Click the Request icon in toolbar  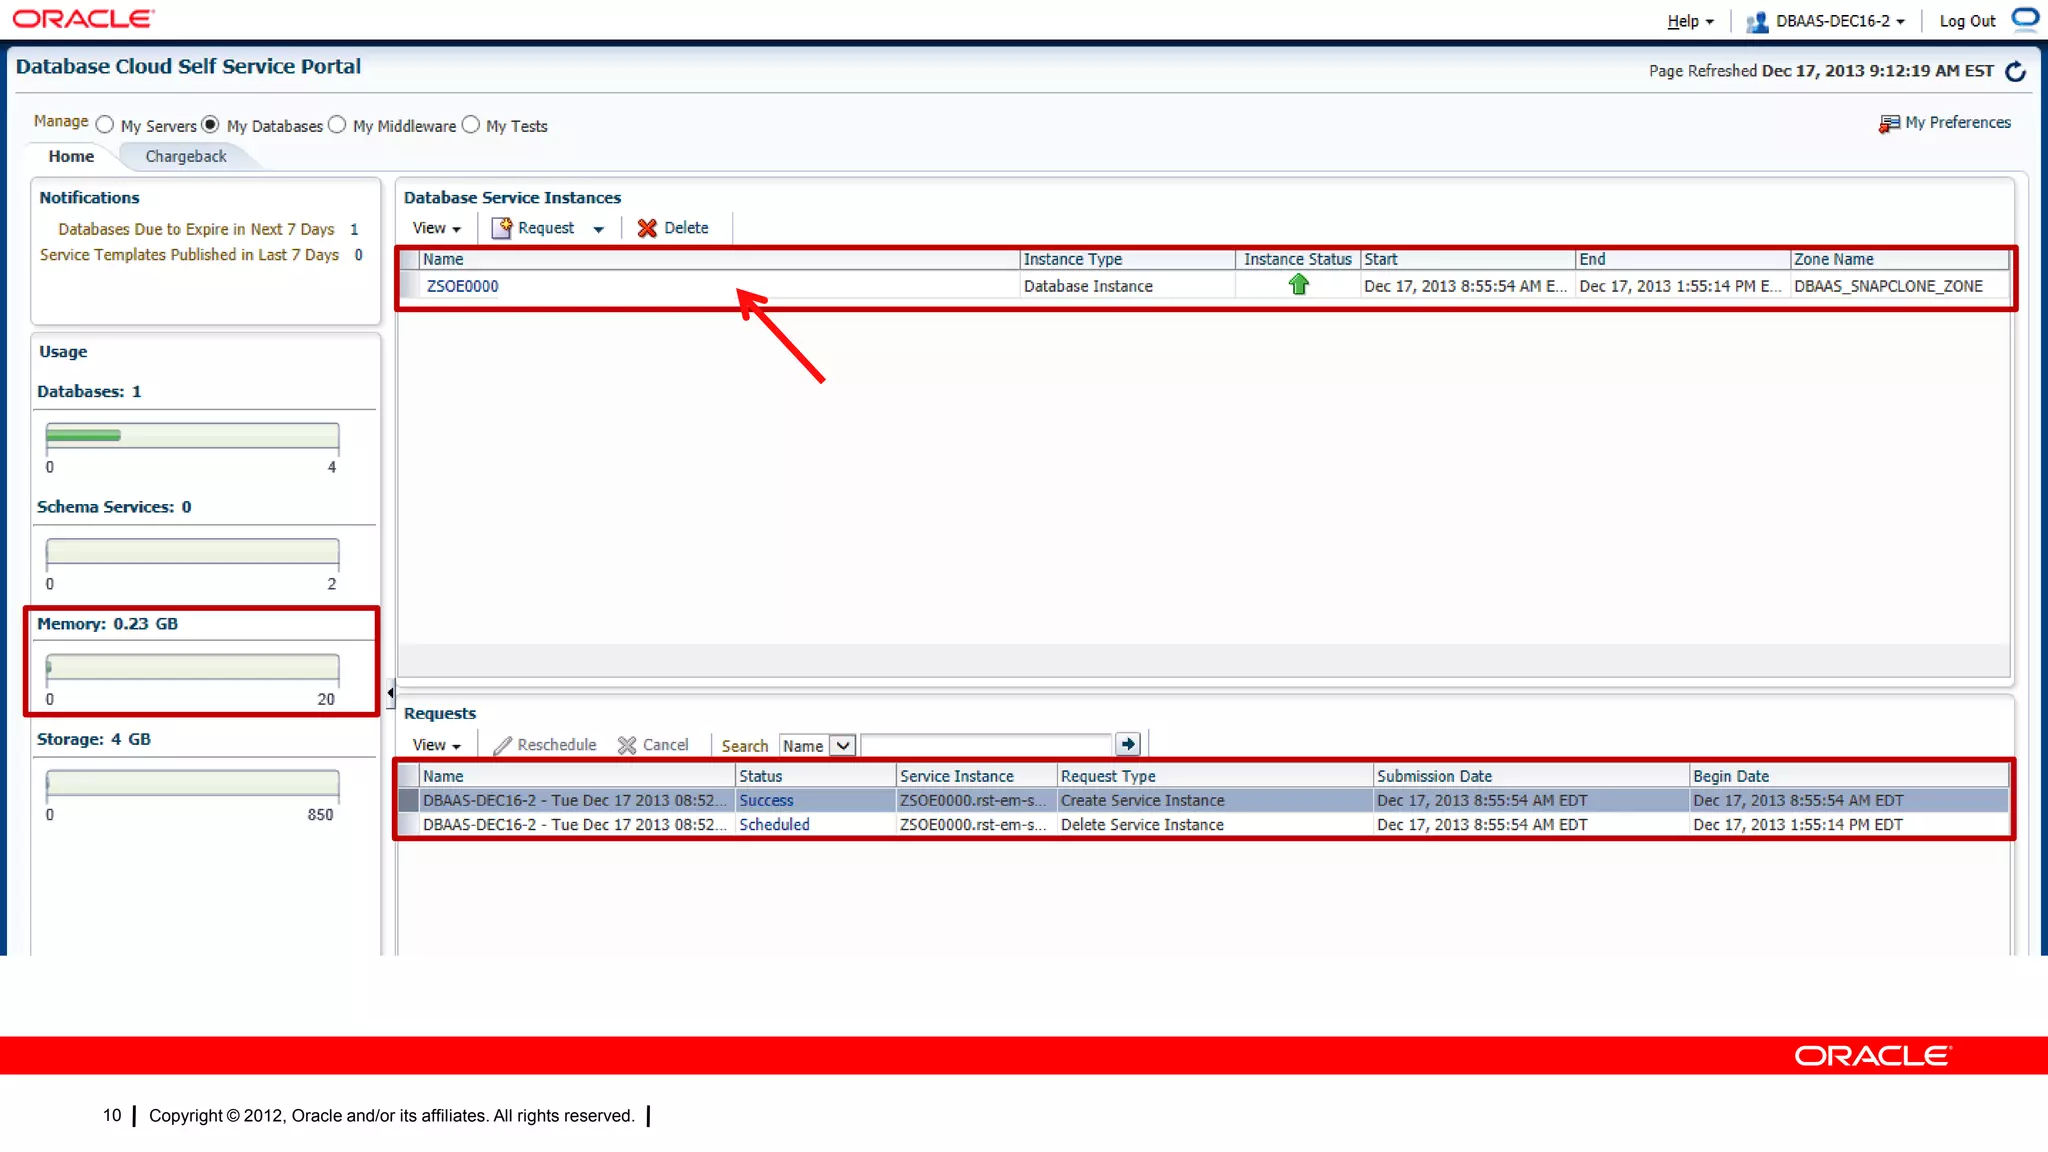coord(502,228)
